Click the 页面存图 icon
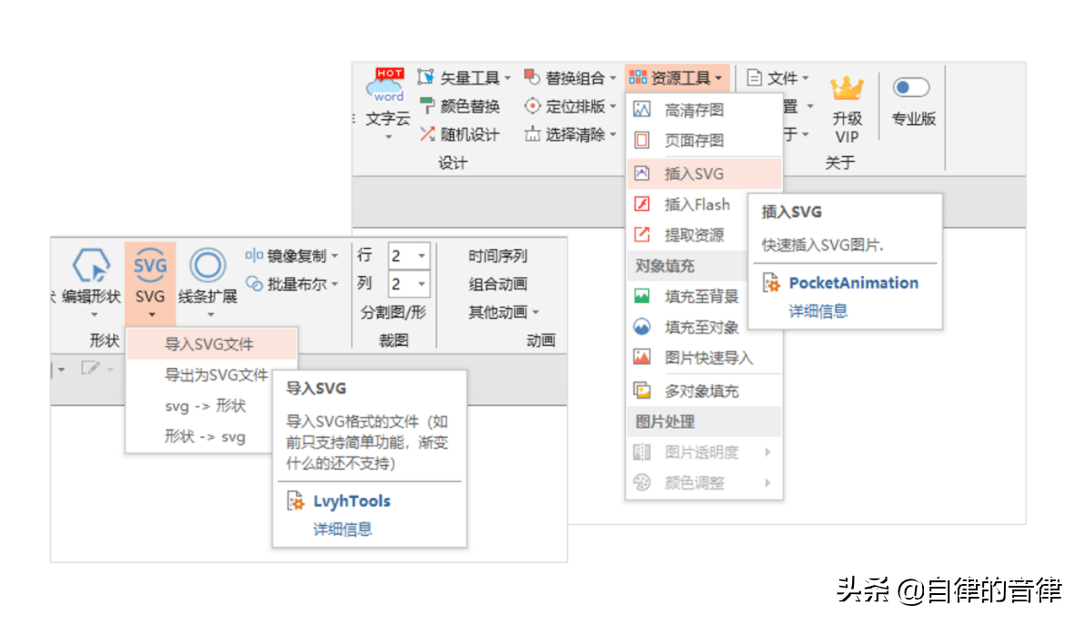 tap(641, 140)
